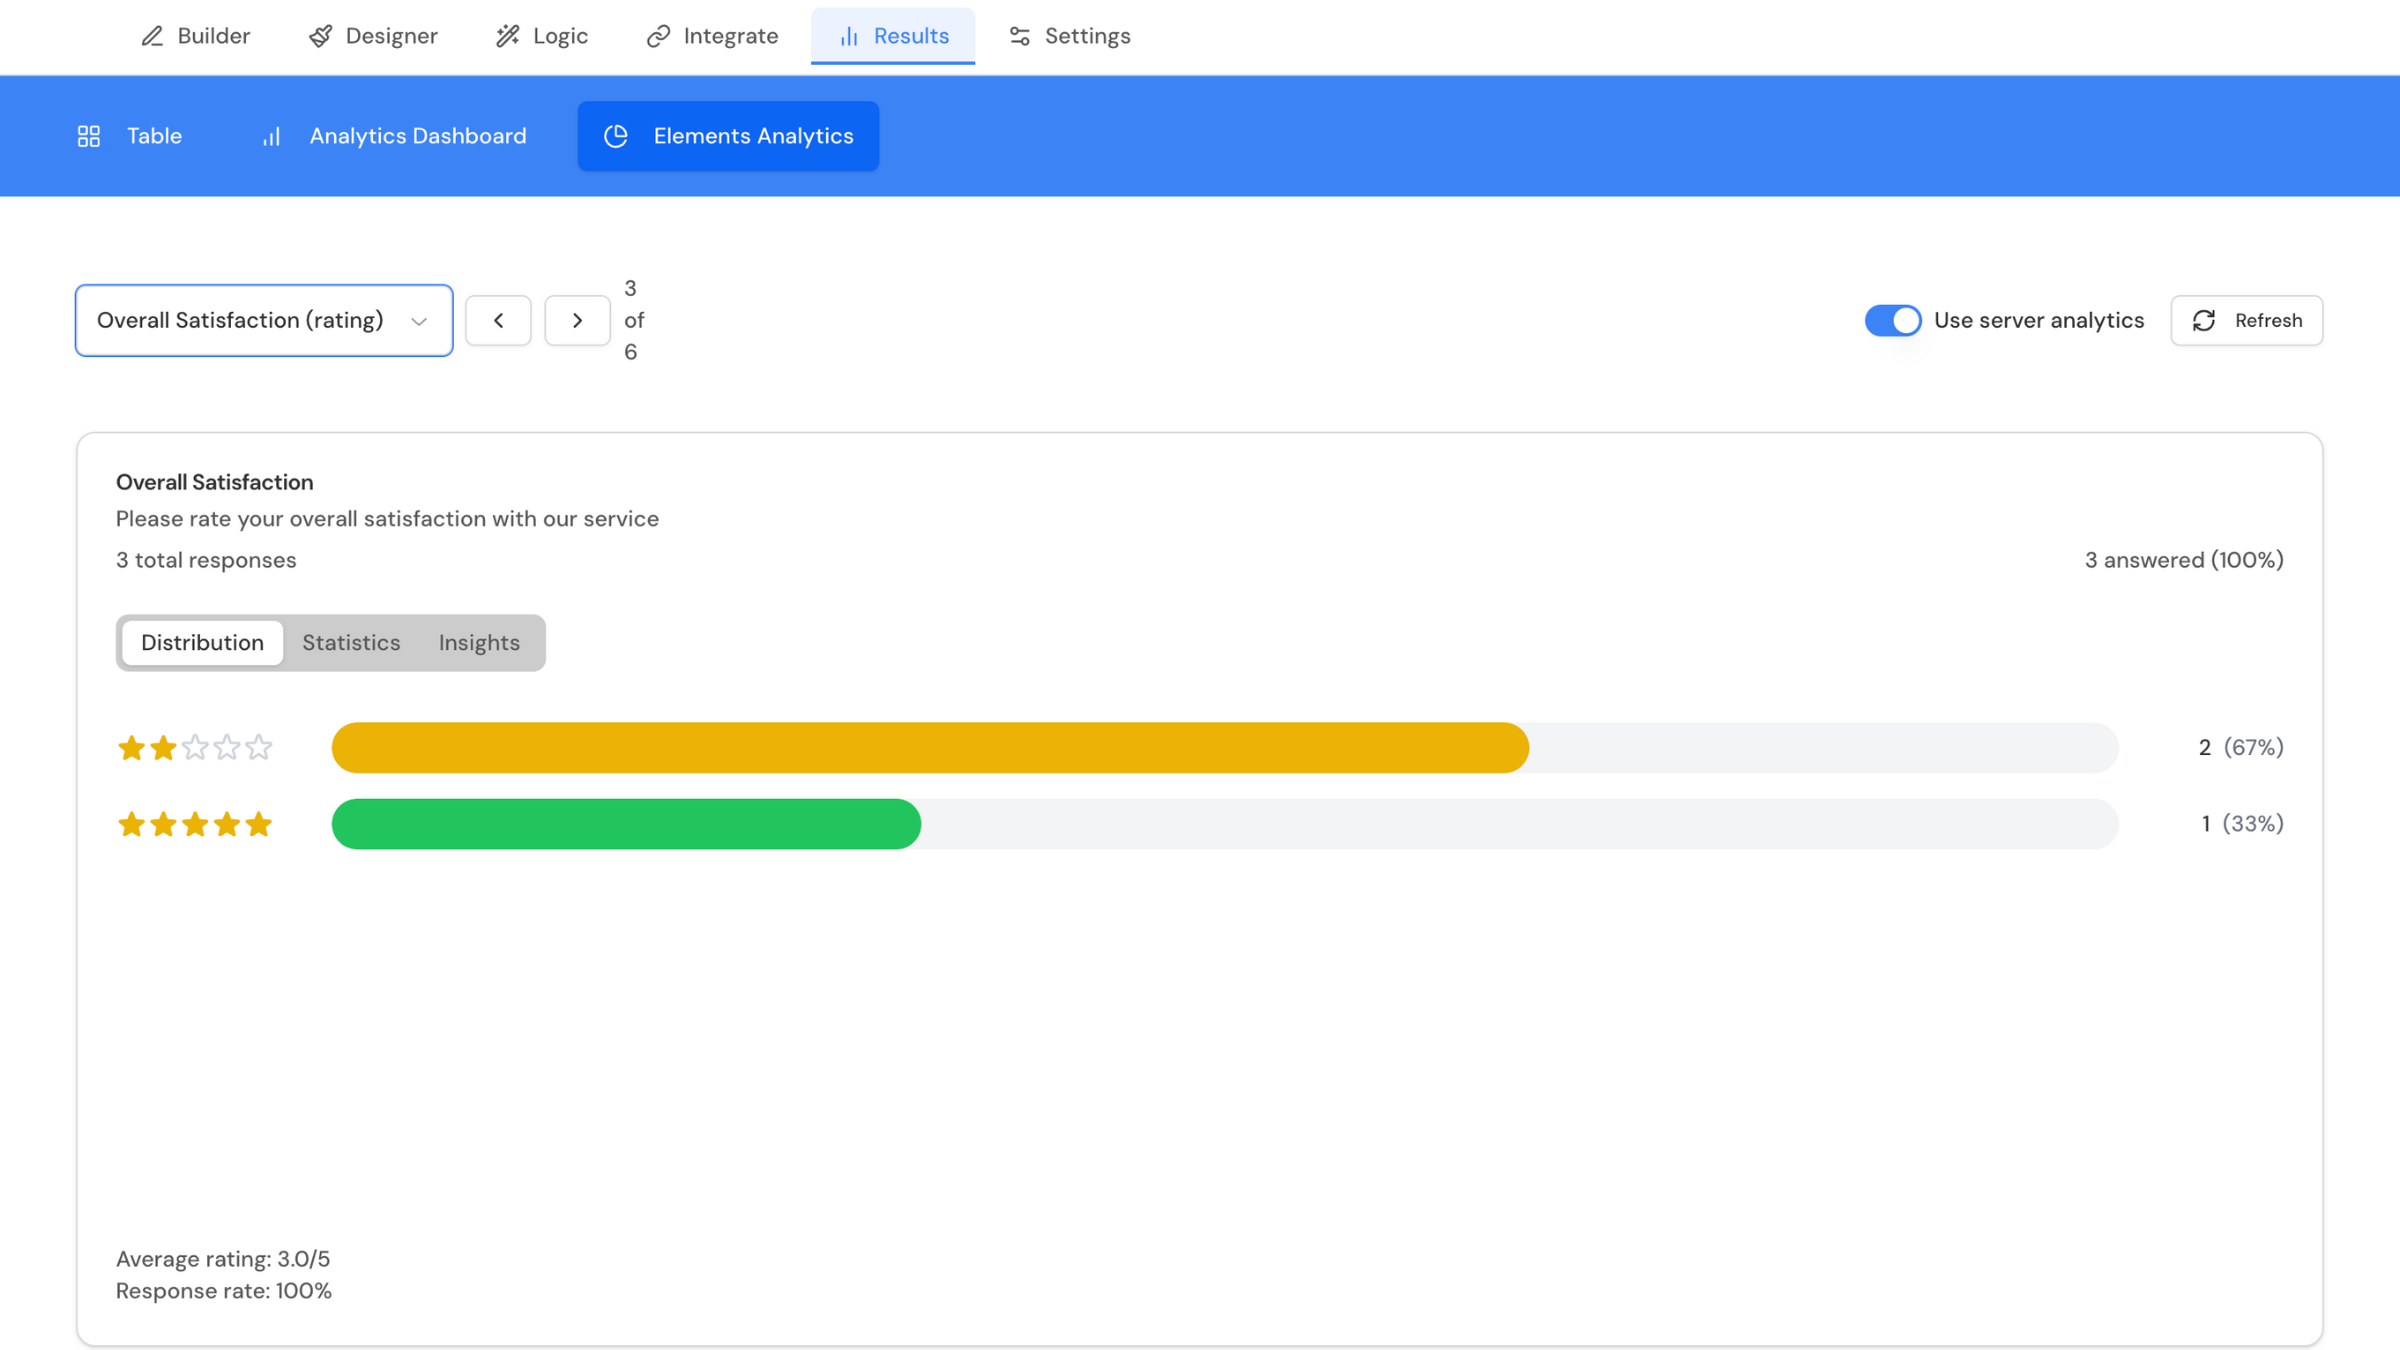The height and width of the screenshot is (1350, 2400).
Task: Open the Results tab
Action: click(x=893, y=37)
